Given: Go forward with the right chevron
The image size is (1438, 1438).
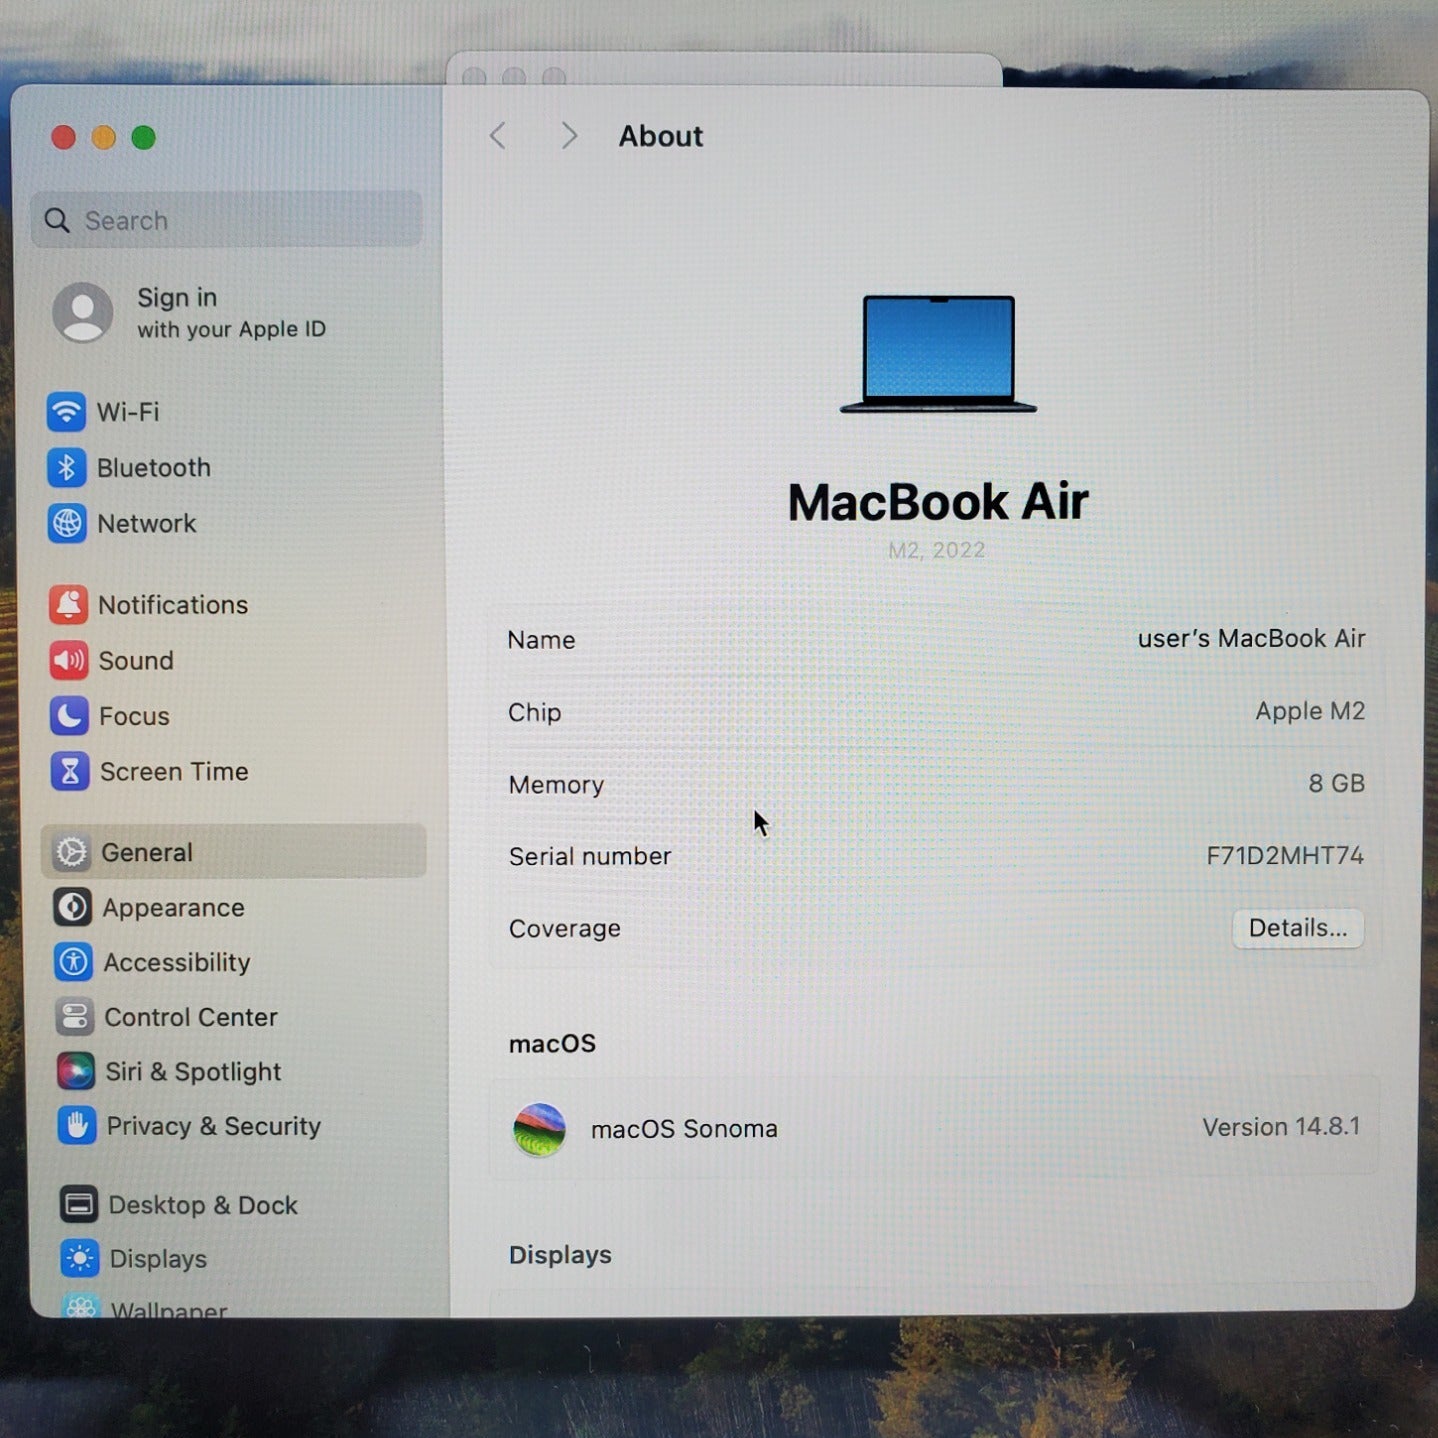Looking at the screenshot, I should coord(569,136).
